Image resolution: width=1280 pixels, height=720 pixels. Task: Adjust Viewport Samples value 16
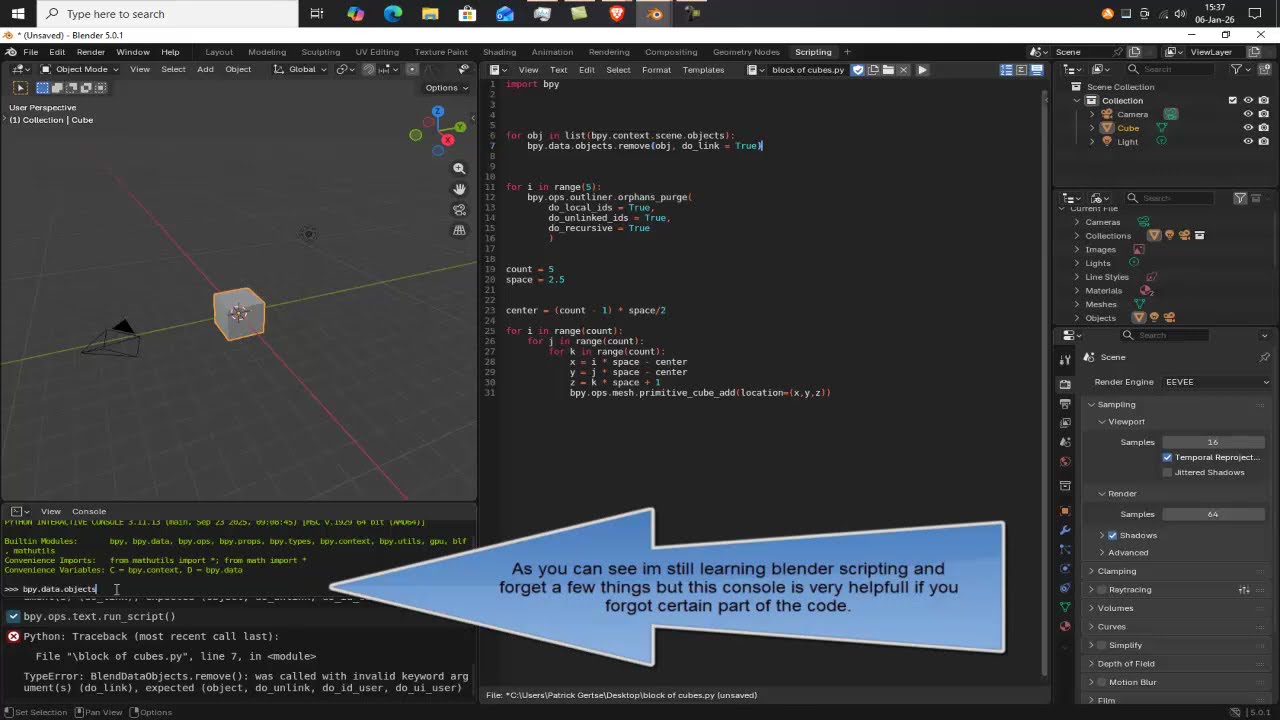click(x=1213, y=442)
